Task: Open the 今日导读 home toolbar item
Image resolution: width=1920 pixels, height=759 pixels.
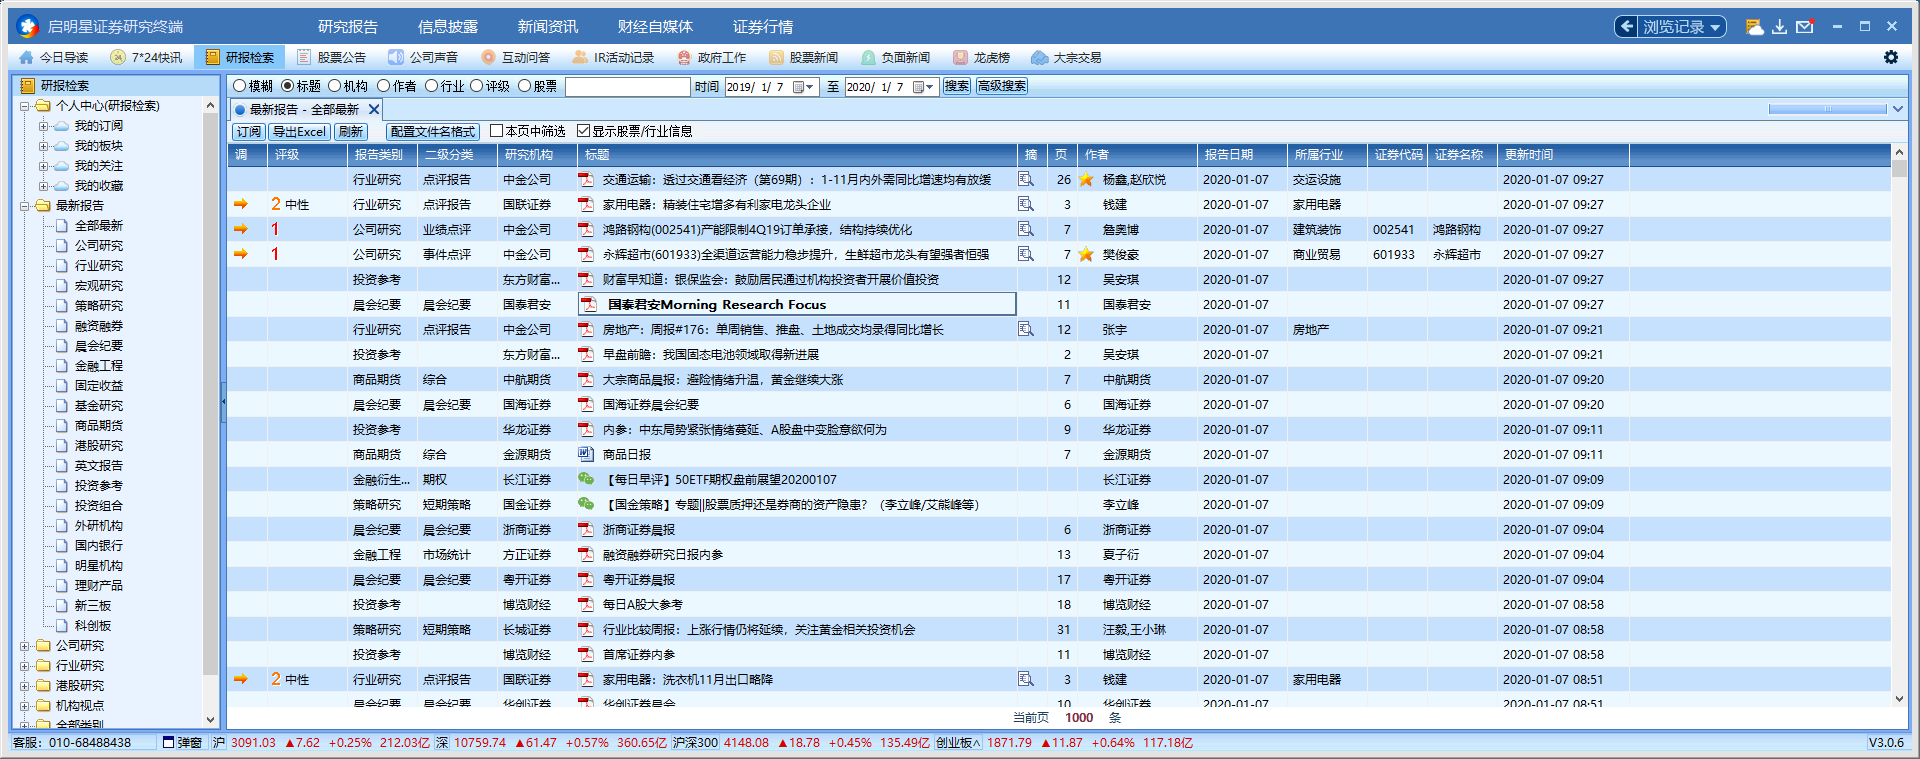Action: coord(54,57)
